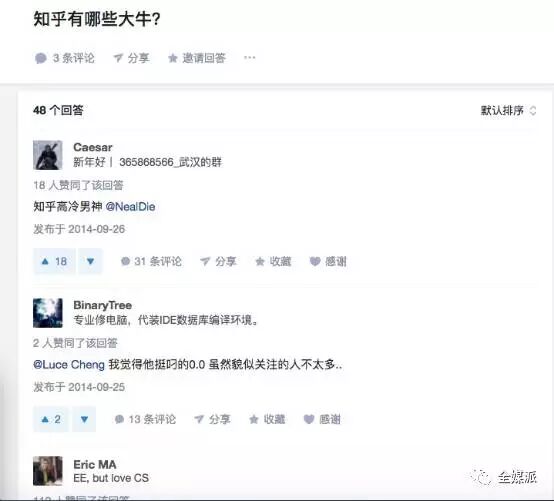Screen dimensions: 554x501
Task: Downvote BinaryTree's answer
Action: pyautogui.click(x=84, y=419)
